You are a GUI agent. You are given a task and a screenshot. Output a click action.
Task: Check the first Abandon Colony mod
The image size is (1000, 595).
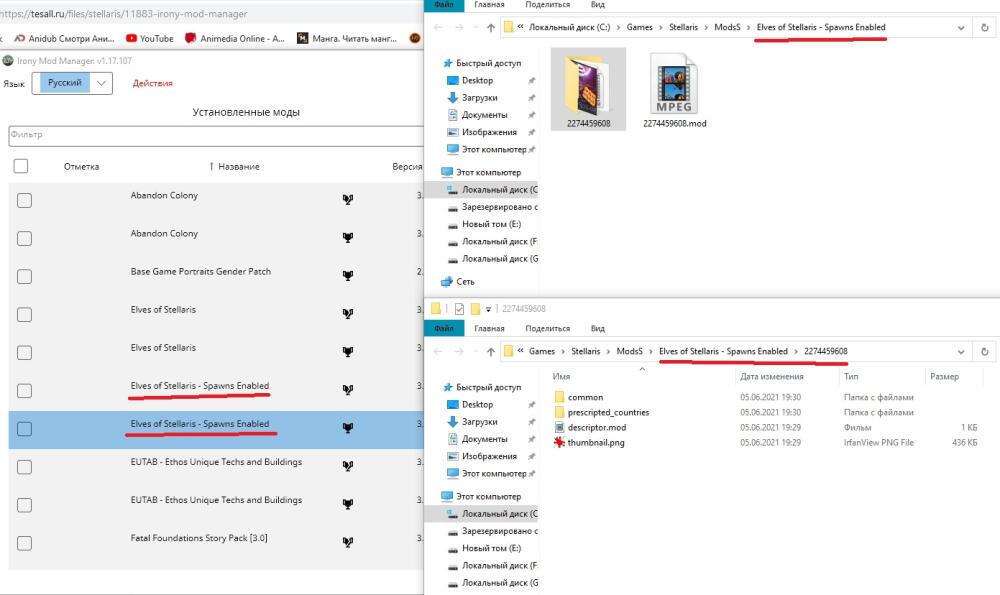pos(24,200)
